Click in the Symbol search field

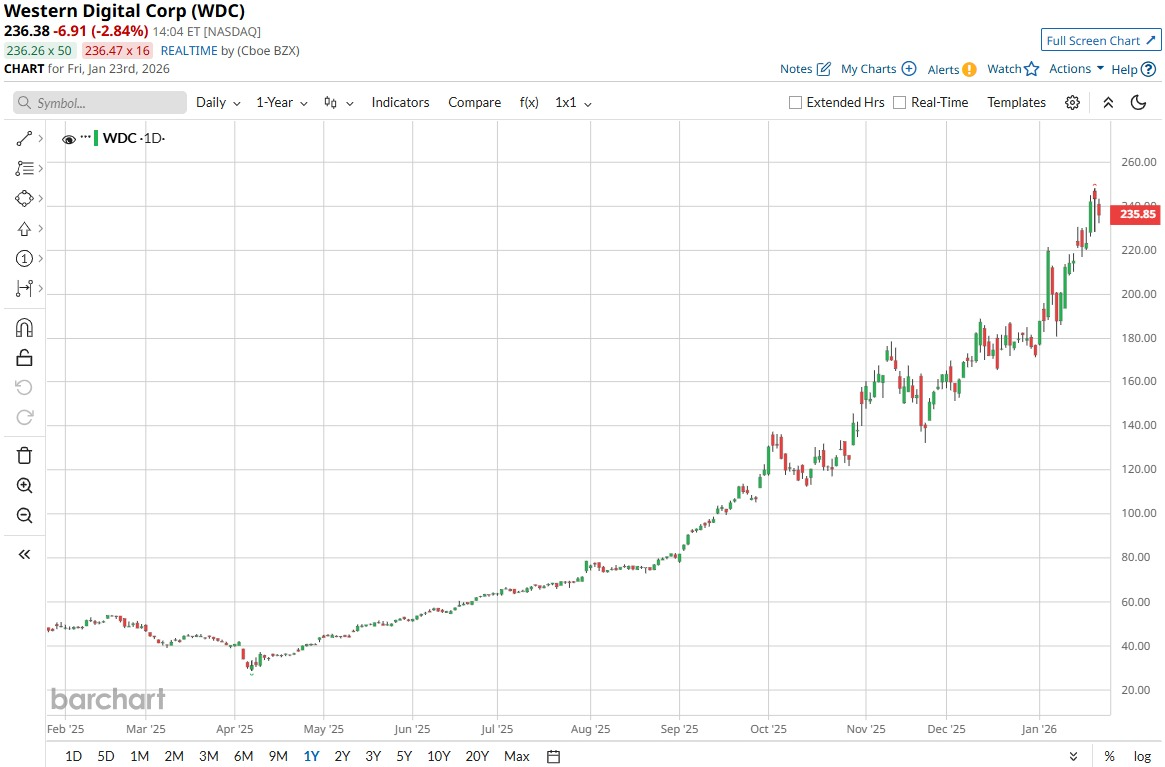click(100, 103)
